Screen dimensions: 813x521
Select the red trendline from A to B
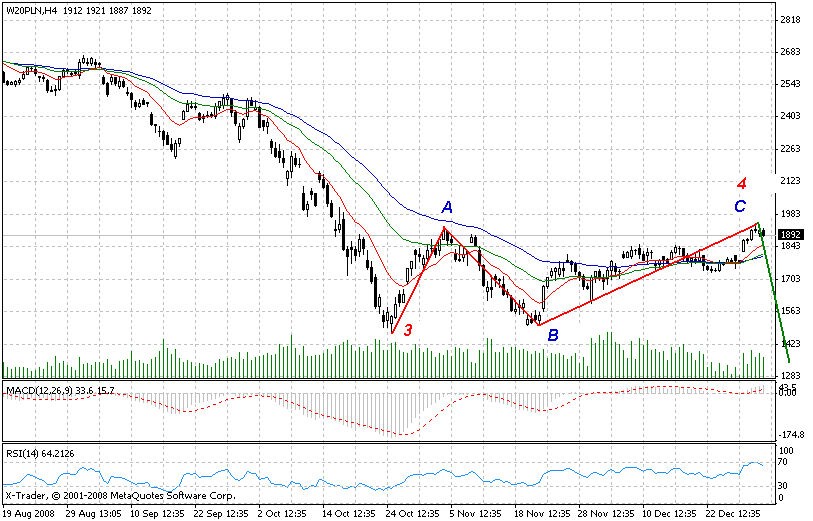coord(492,276)
